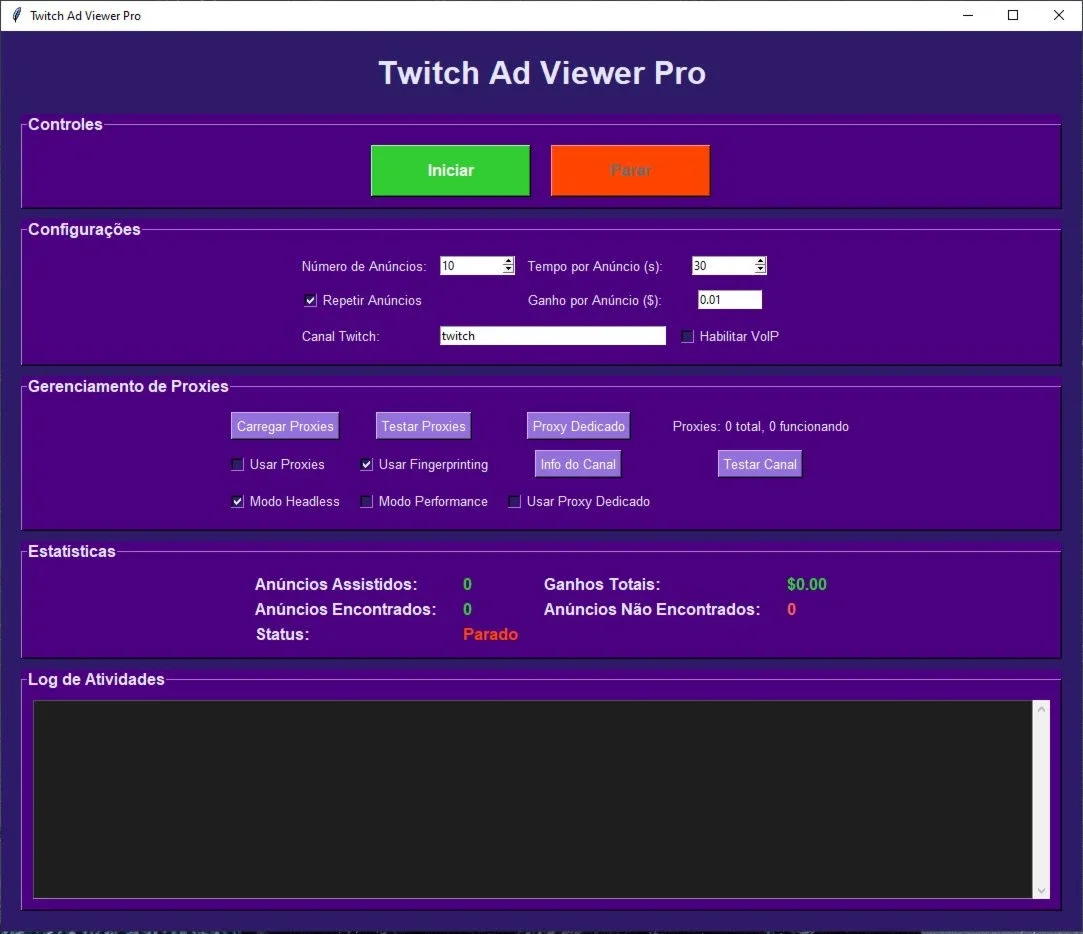Viewport: 1083px width, 934px height.
Task: Open the Proxy Dedicado button
Action: tap(579, 426)
